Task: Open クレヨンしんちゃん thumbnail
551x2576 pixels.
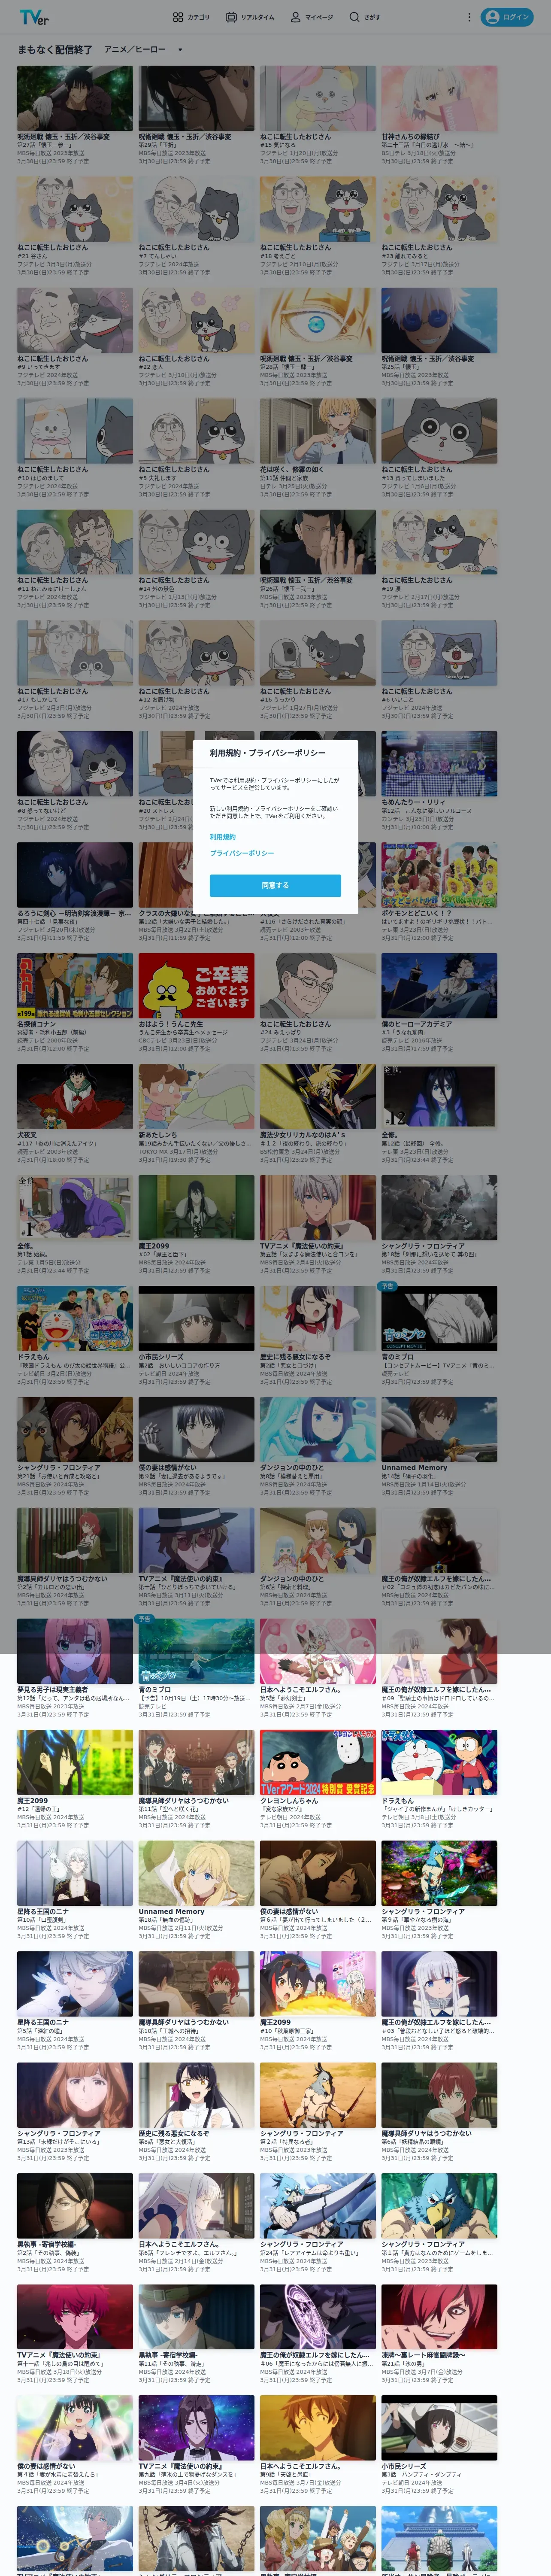Action: 318,1763
